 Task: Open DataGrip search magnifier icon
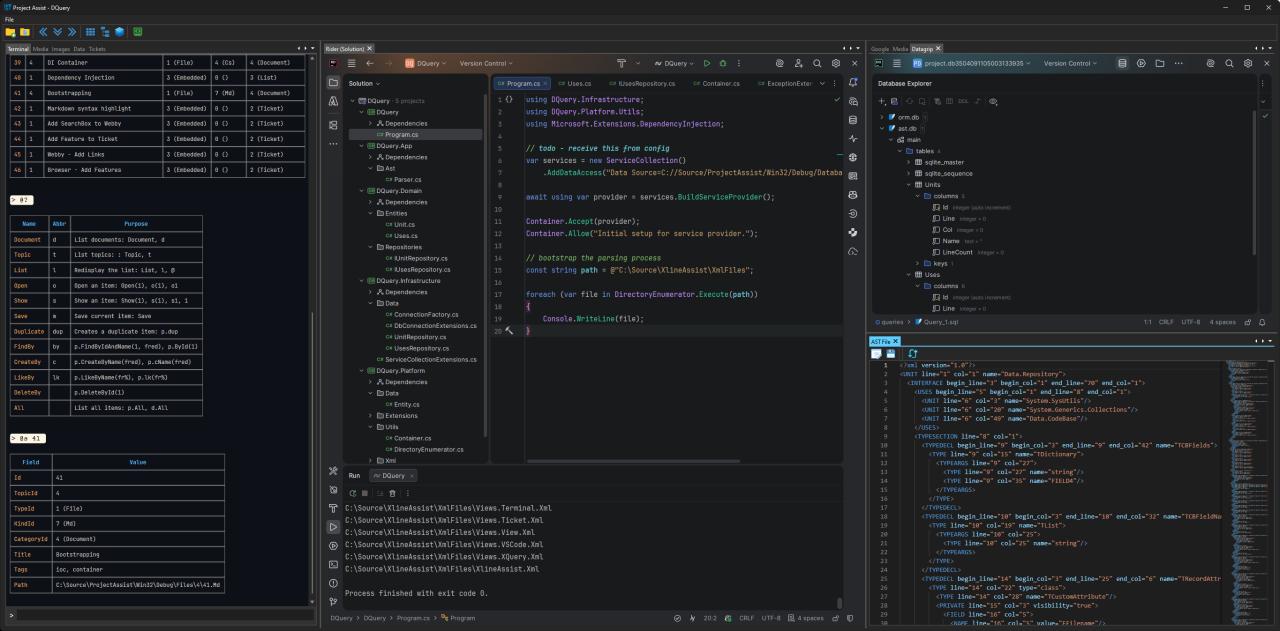click(1229, 63)
